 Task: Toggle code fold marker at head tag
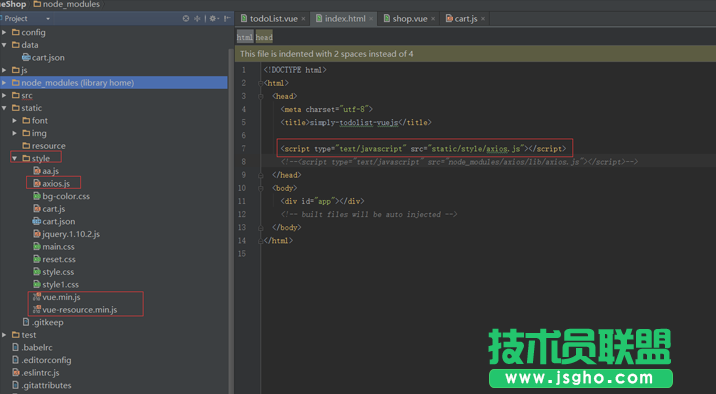261,96
